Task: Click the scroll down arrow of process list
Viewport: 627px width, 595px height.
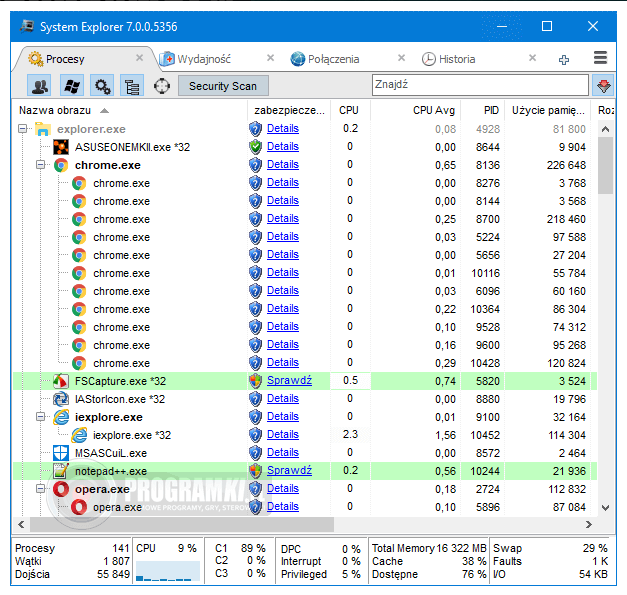Action: tap(605, 508)
